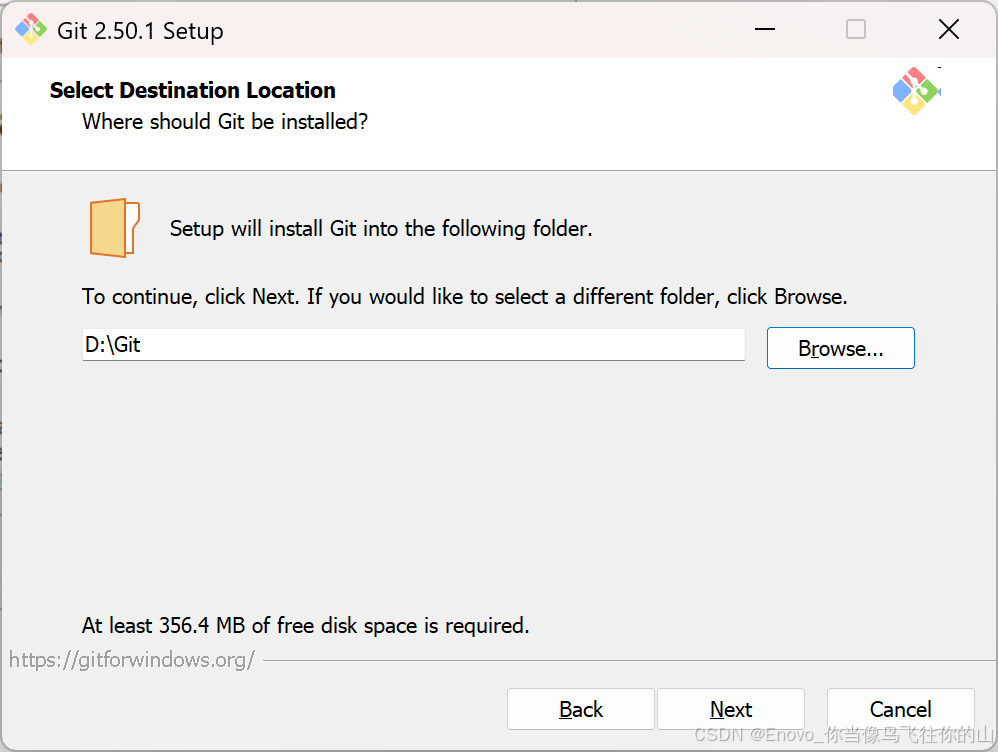
Task: Click the folder icon beside the setup message
Action: 115,228
